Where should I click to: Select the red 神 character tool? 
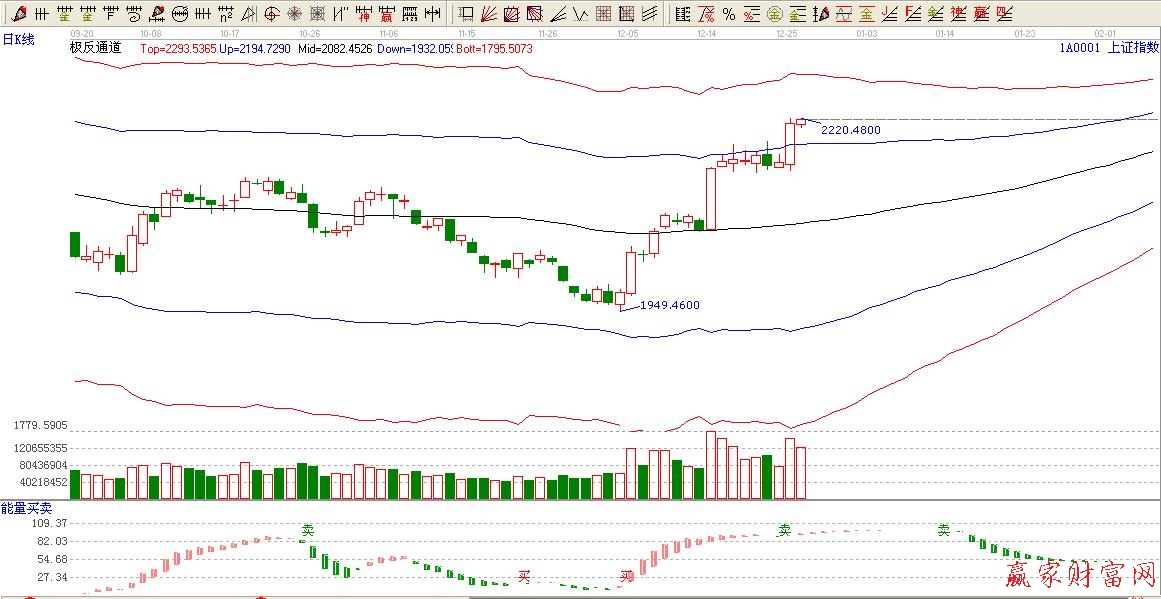click(x=364, y=14)
